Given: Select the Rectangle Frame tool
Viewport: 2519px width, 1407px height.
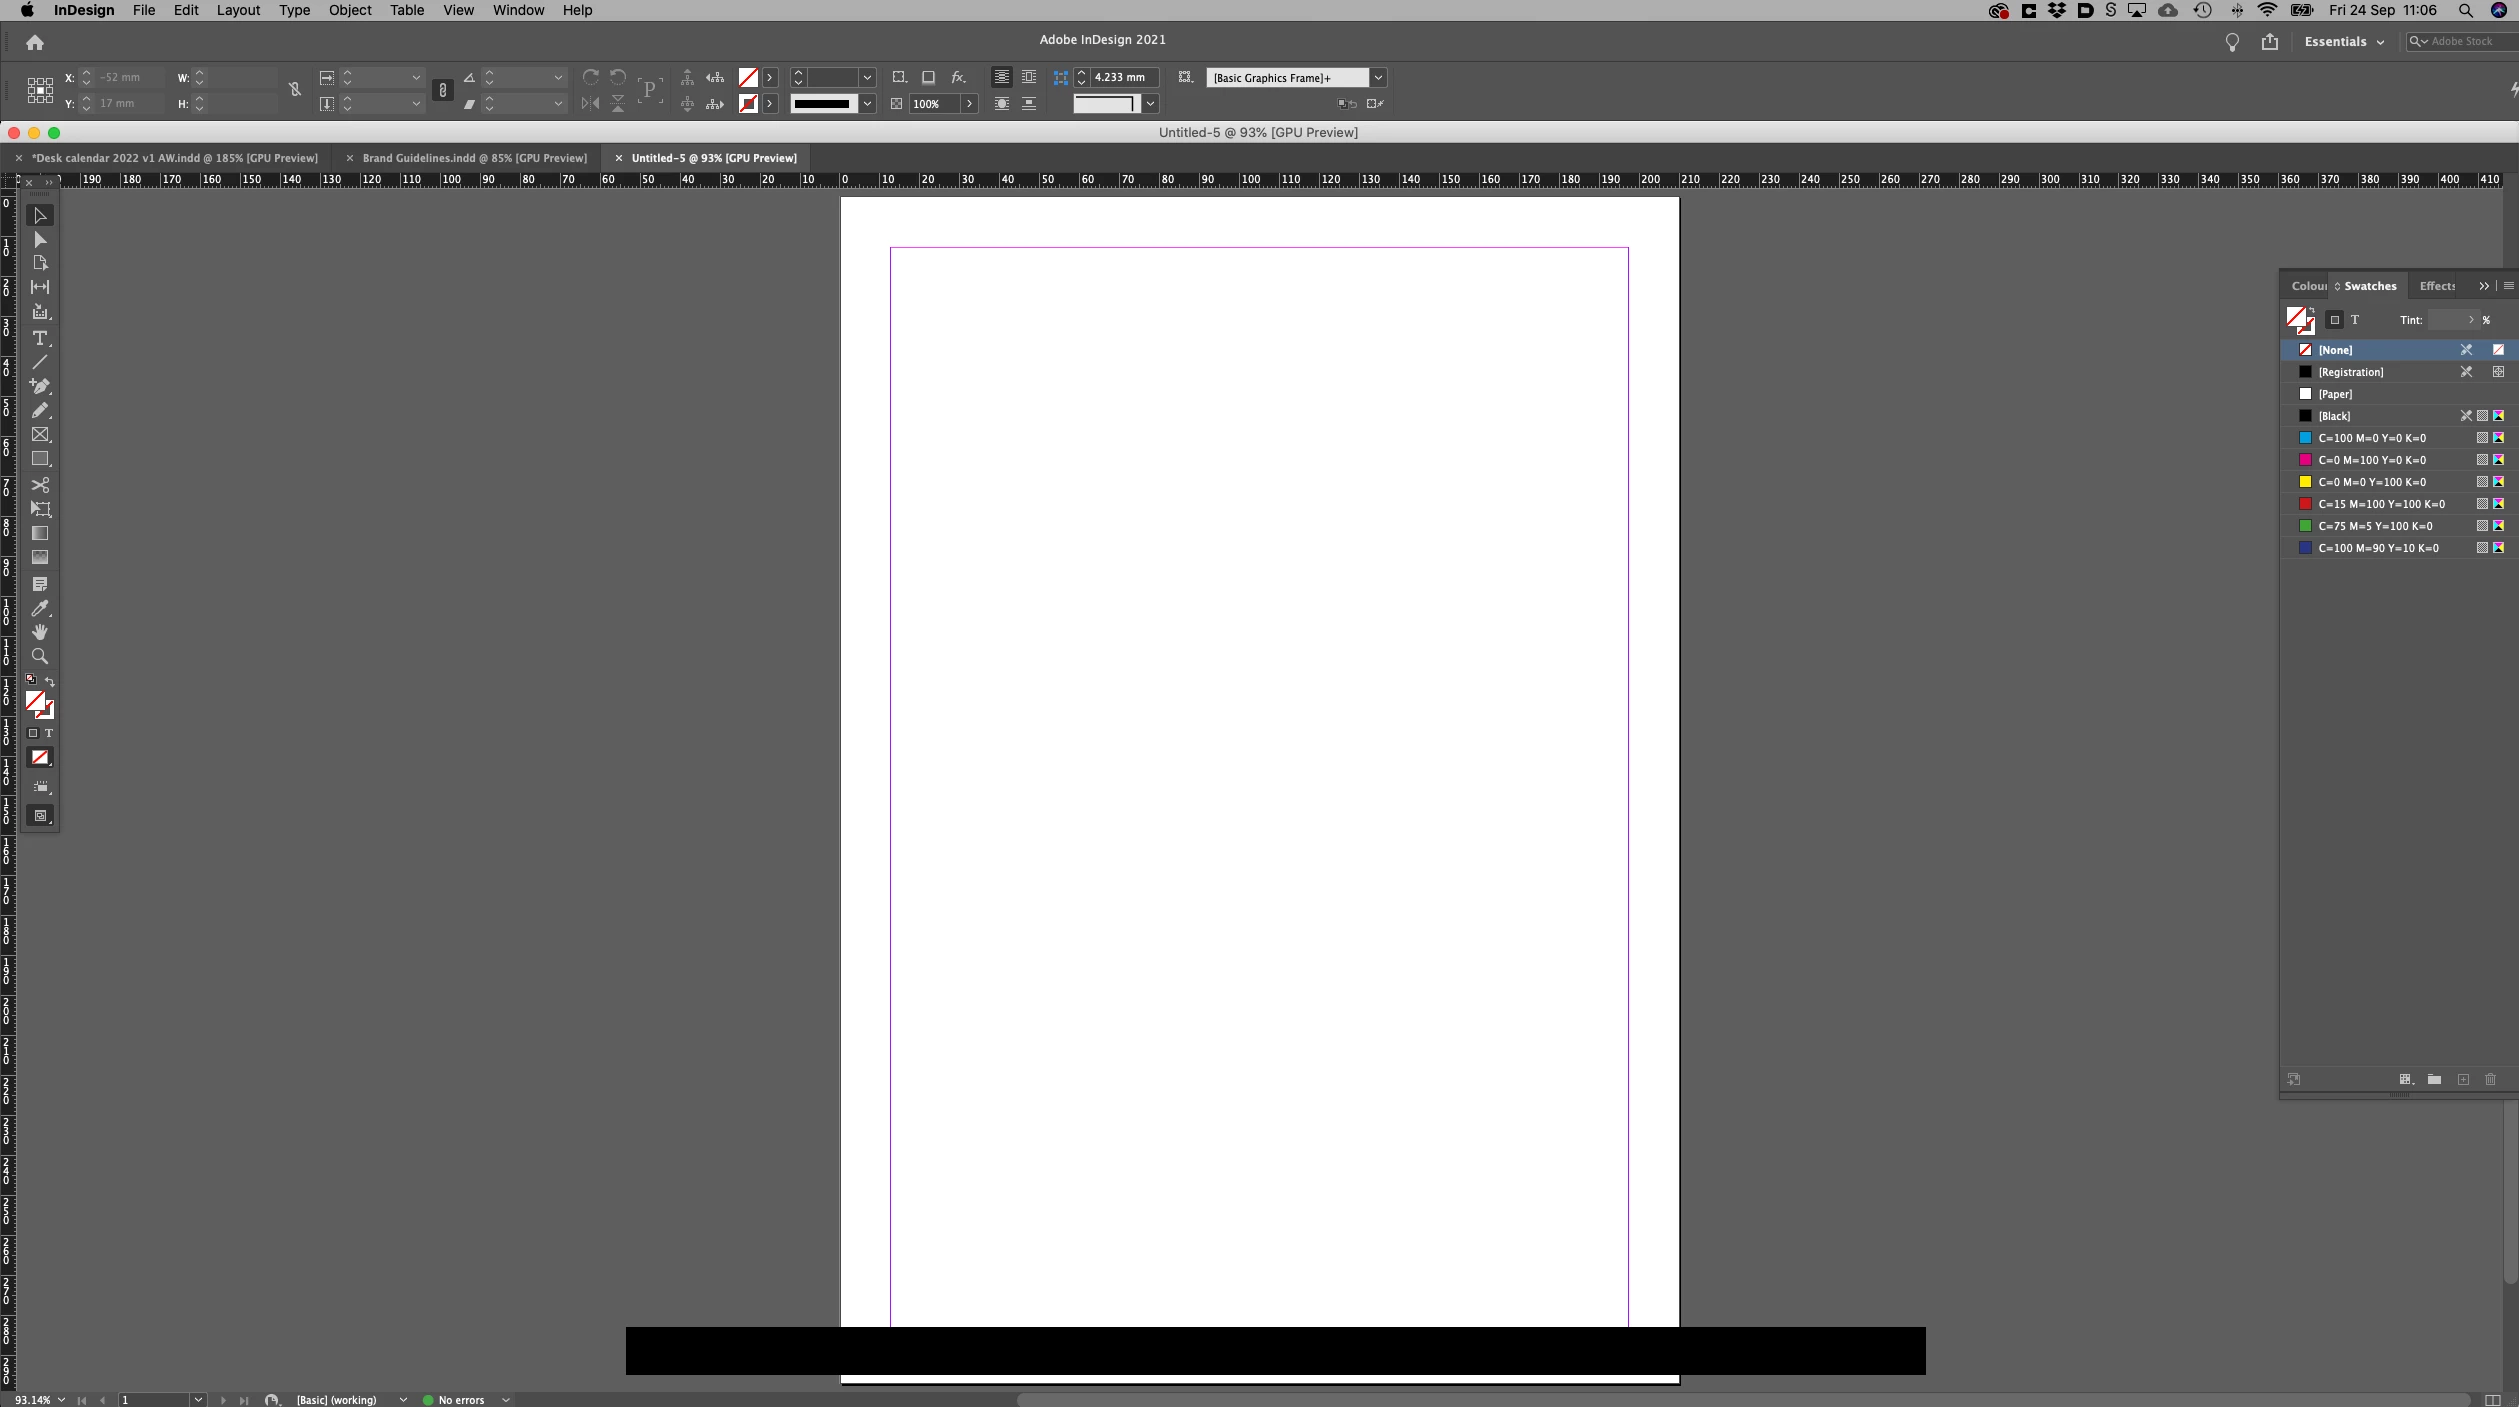Looking at the screenshot, I should pyautogui.click(x=40, y=435).
